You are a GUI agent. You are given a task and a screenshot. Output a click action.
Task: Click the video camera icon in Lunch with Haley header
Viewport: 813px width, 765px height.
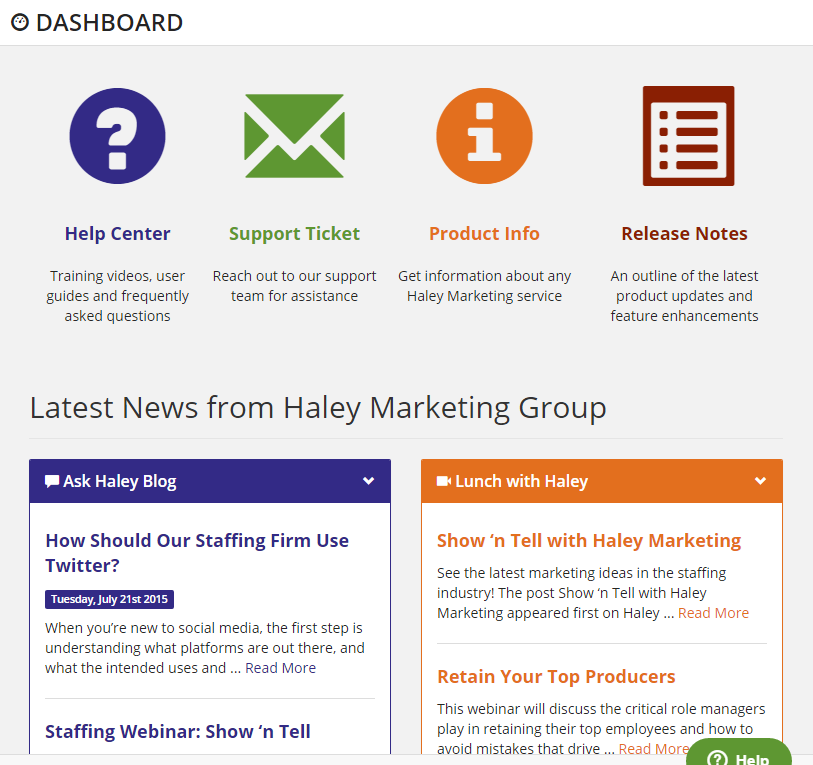point(444,481)
